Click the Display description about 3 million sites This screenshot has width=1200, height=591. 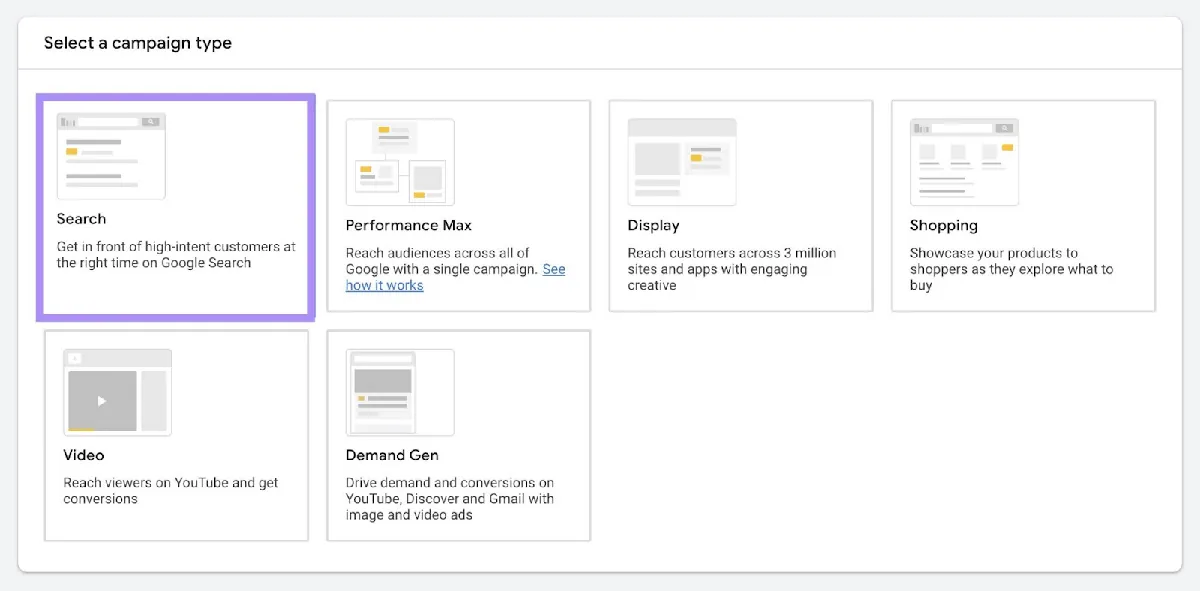732,269
